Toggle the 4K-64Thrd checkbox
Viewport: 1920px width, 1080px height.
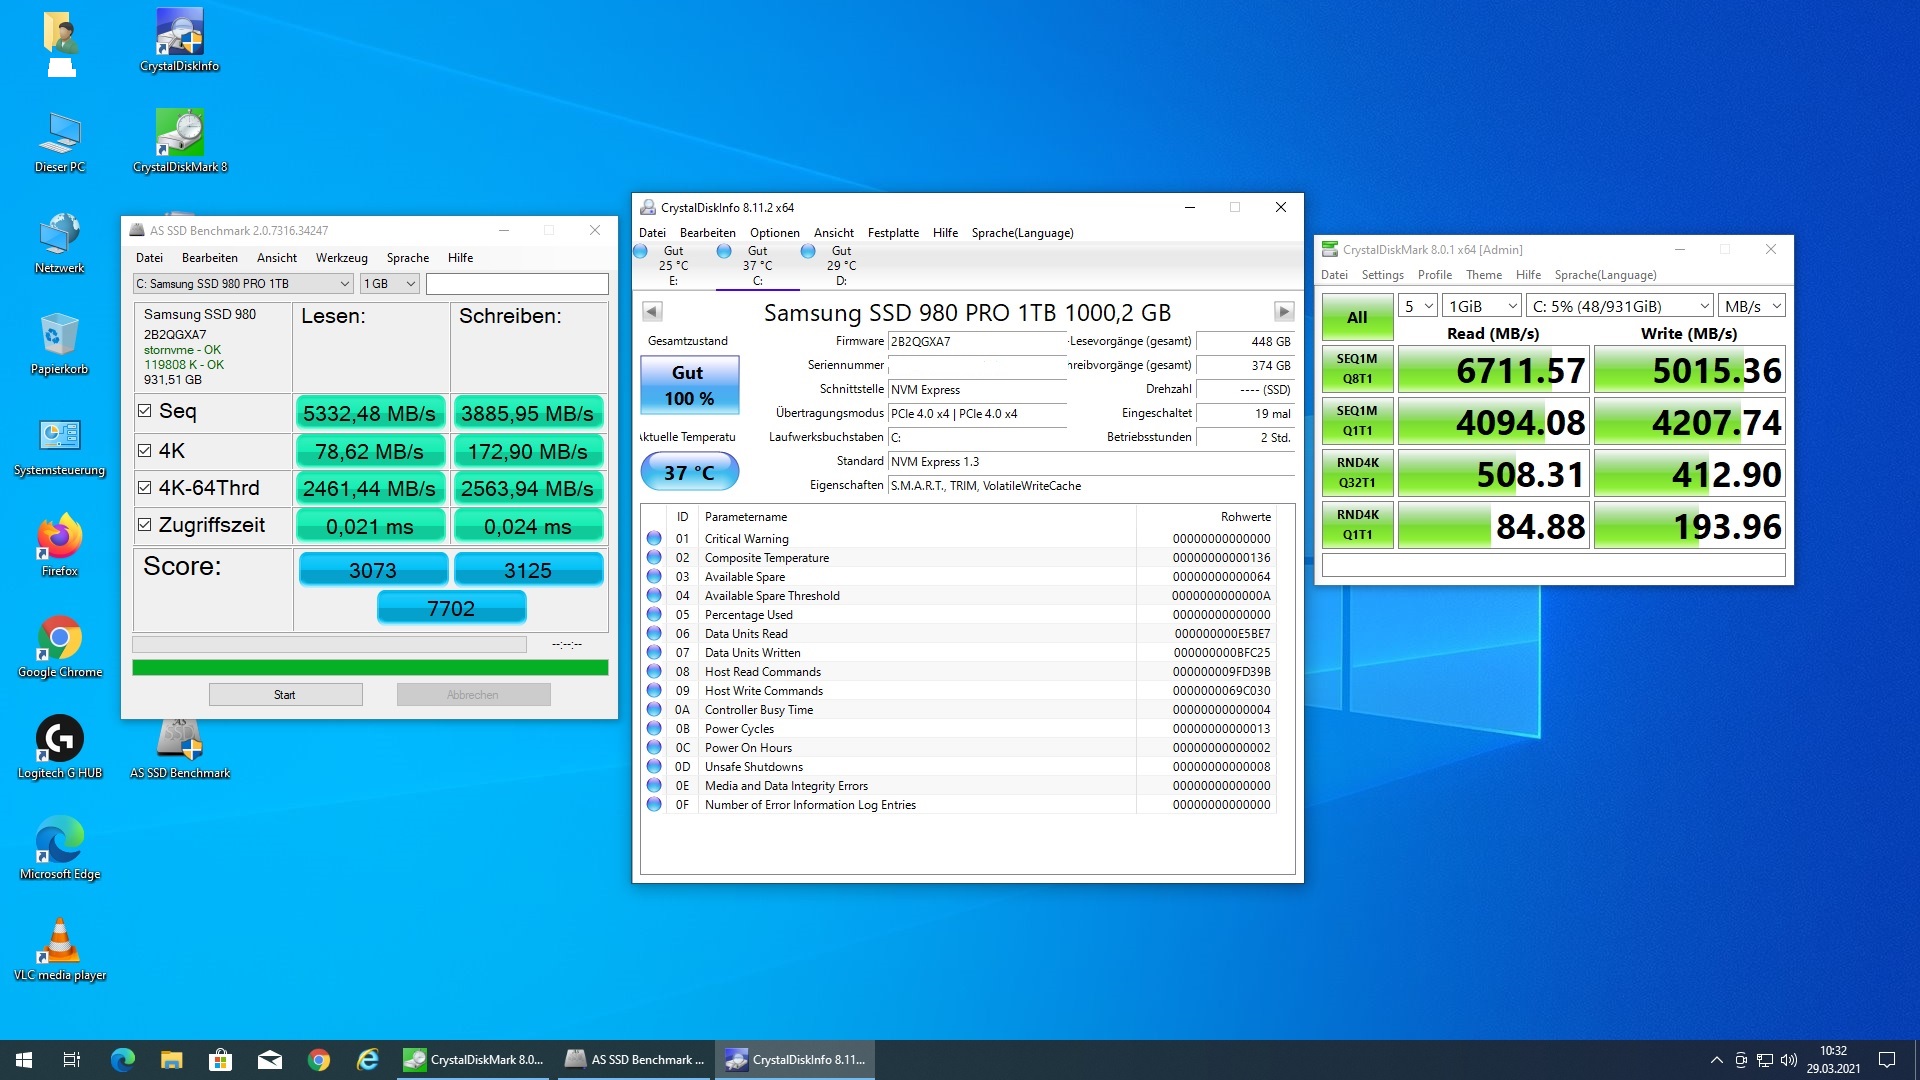click(x=145, y=488)
